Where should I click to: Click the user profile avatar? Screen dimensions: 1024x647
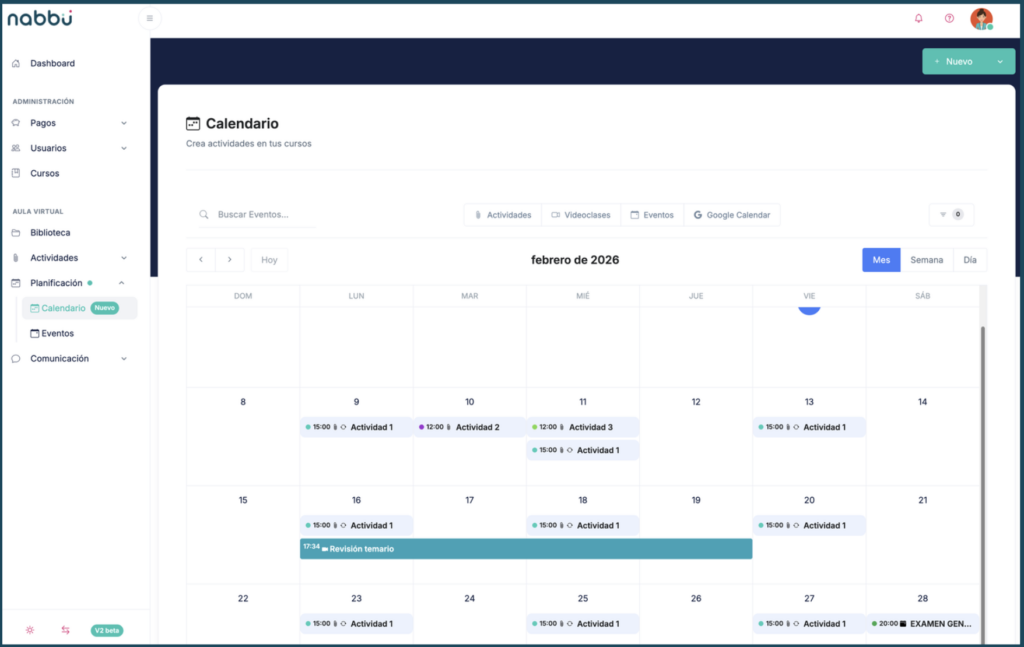coord(981,18)
